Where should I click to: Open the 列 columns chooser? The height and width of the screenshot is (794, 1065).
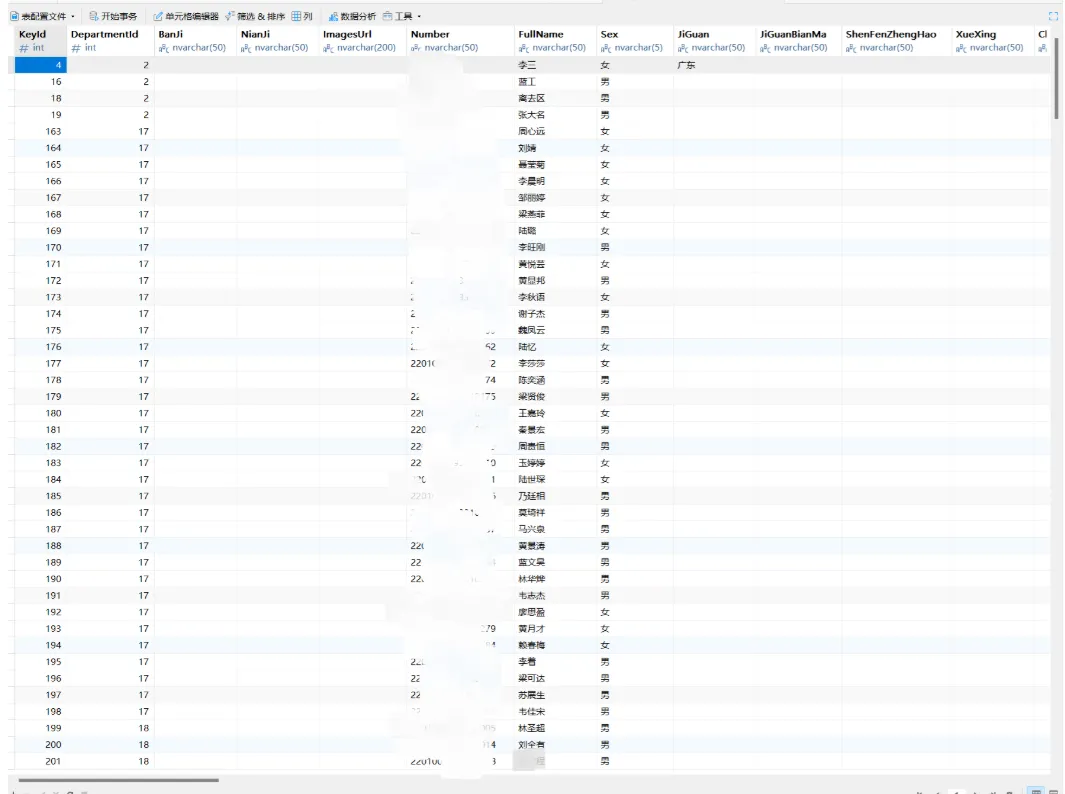point(302,16)
